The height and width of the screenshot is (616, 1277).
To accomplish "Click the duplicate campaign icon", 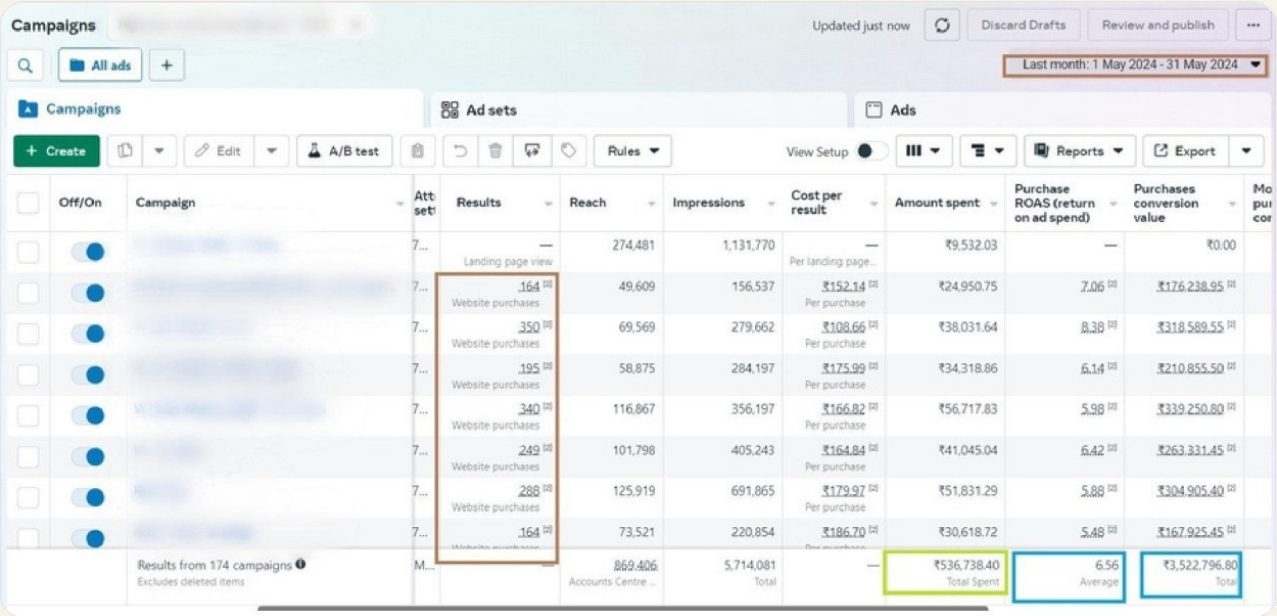I will [x=125, y=151].
